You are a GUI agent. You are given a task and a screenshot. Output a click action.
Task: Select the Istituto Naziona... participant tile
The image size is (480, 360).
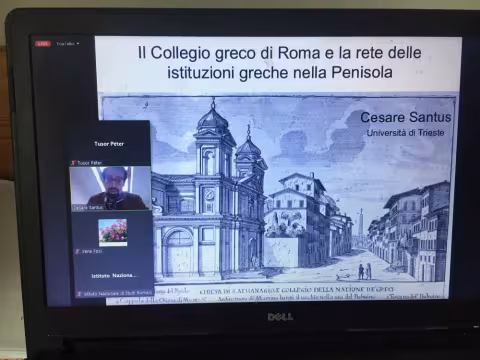coord(113,277)
